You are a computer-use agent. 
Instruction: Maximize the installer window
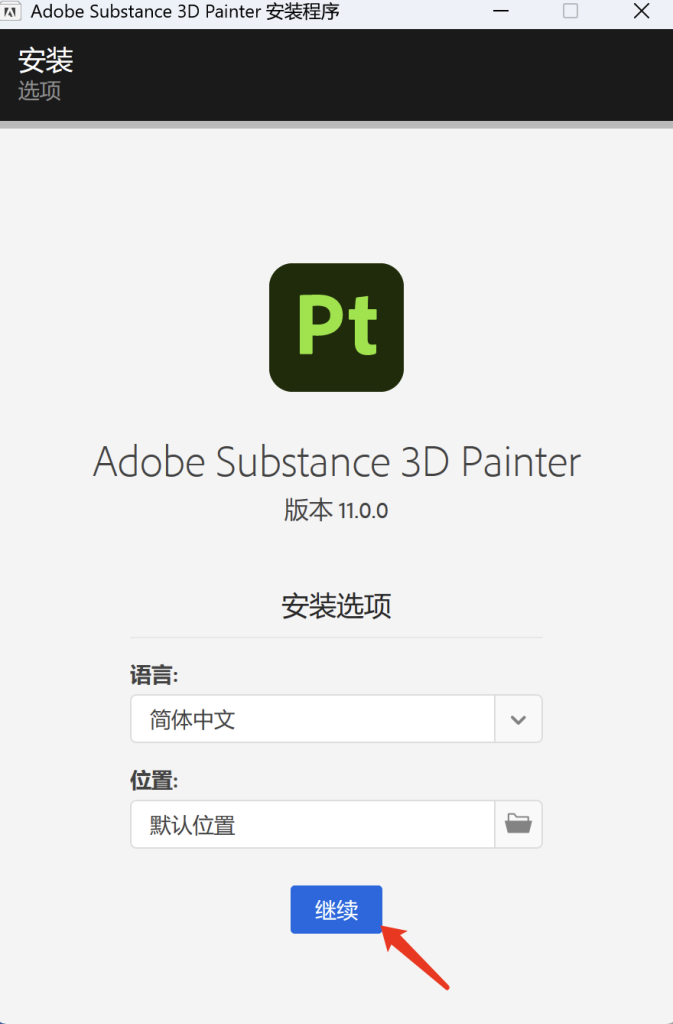(x=570, y=12)
